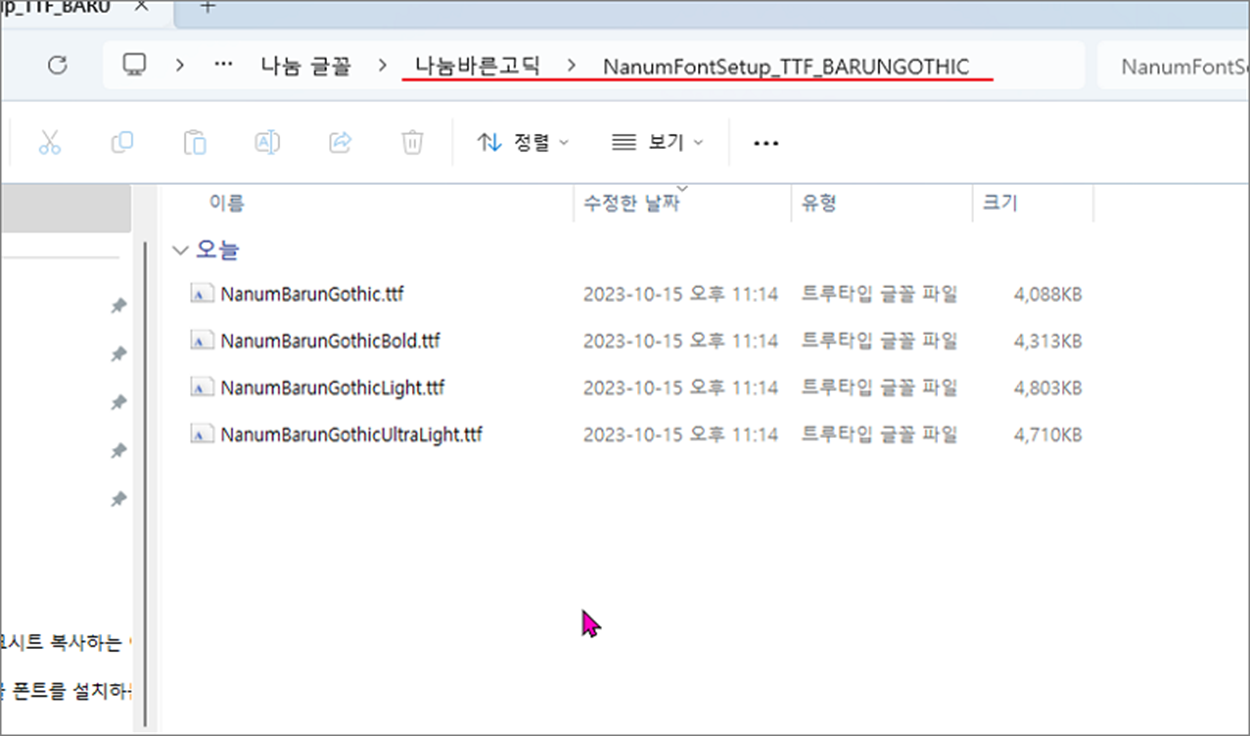
Task: Click the Paste clipboard icon
Action: point(195,142)
